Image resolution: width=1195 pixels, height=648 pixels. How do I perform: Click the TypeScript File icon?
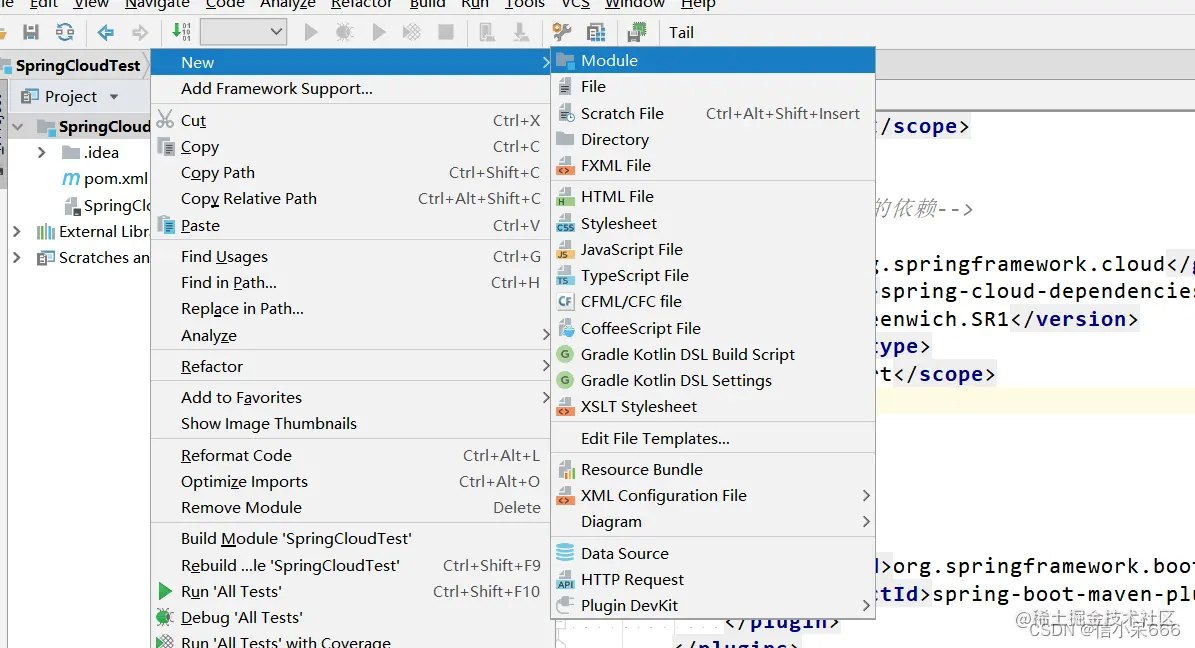click(565, 275)
